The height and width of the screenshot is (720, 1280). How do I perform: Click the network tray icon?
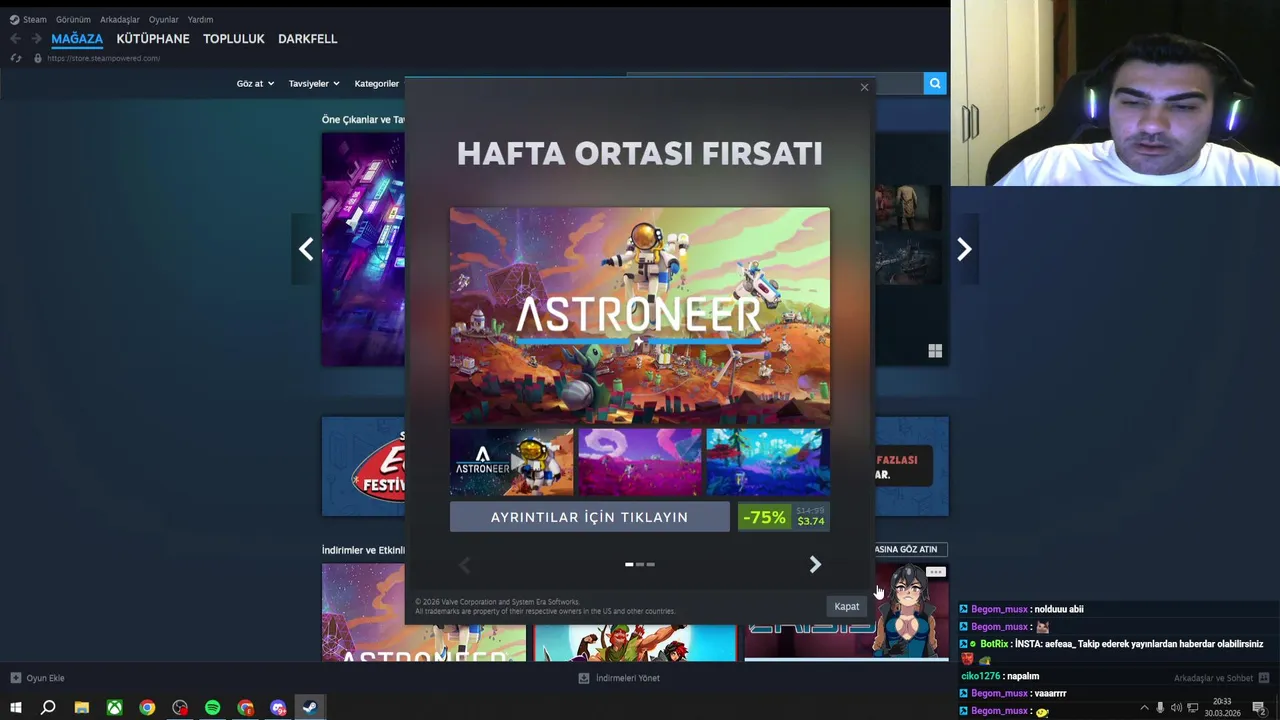[1193, 708]
